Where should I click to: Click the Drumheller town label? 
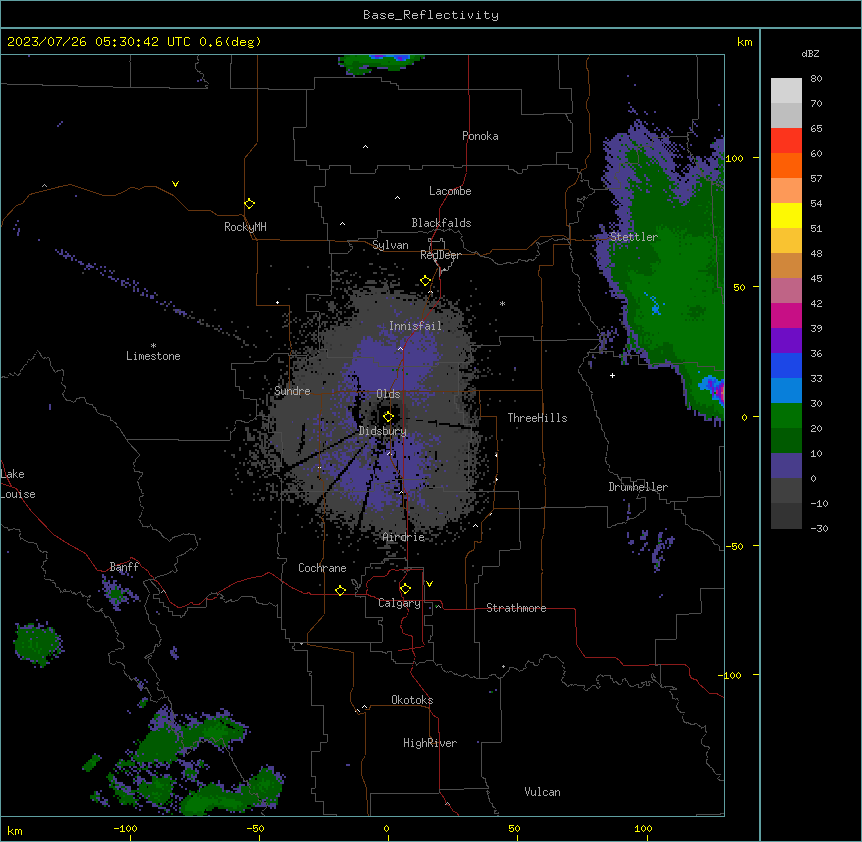(638, 487)
